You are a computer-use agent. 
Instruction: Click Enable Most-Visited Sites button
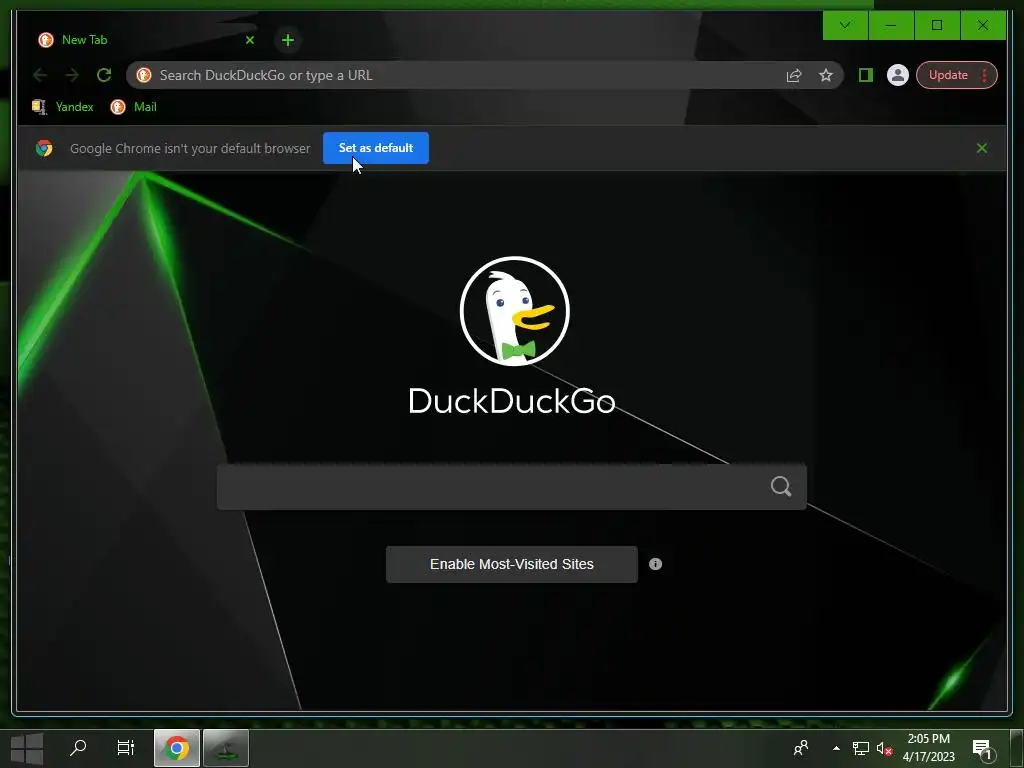tap(511, 564)
